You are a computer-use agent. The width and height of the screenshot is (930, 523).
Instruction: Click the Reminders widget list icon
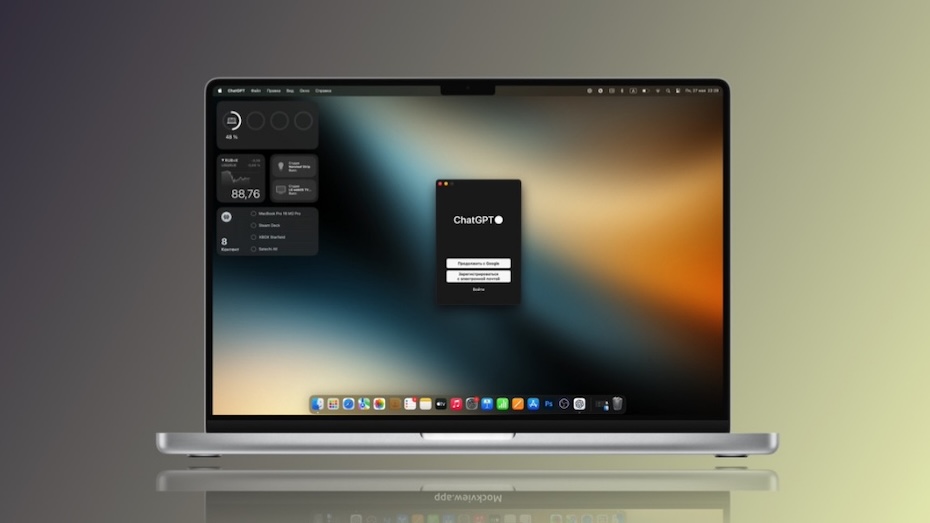[x=227, y=217]
